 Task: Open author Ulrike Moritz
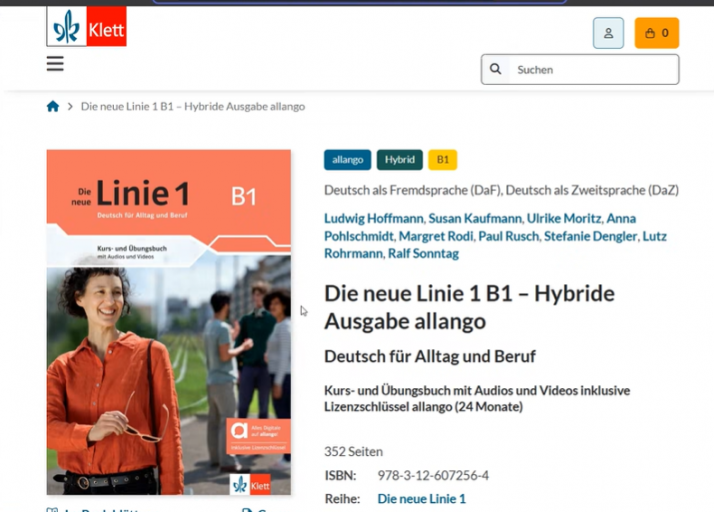click(564, 219)
